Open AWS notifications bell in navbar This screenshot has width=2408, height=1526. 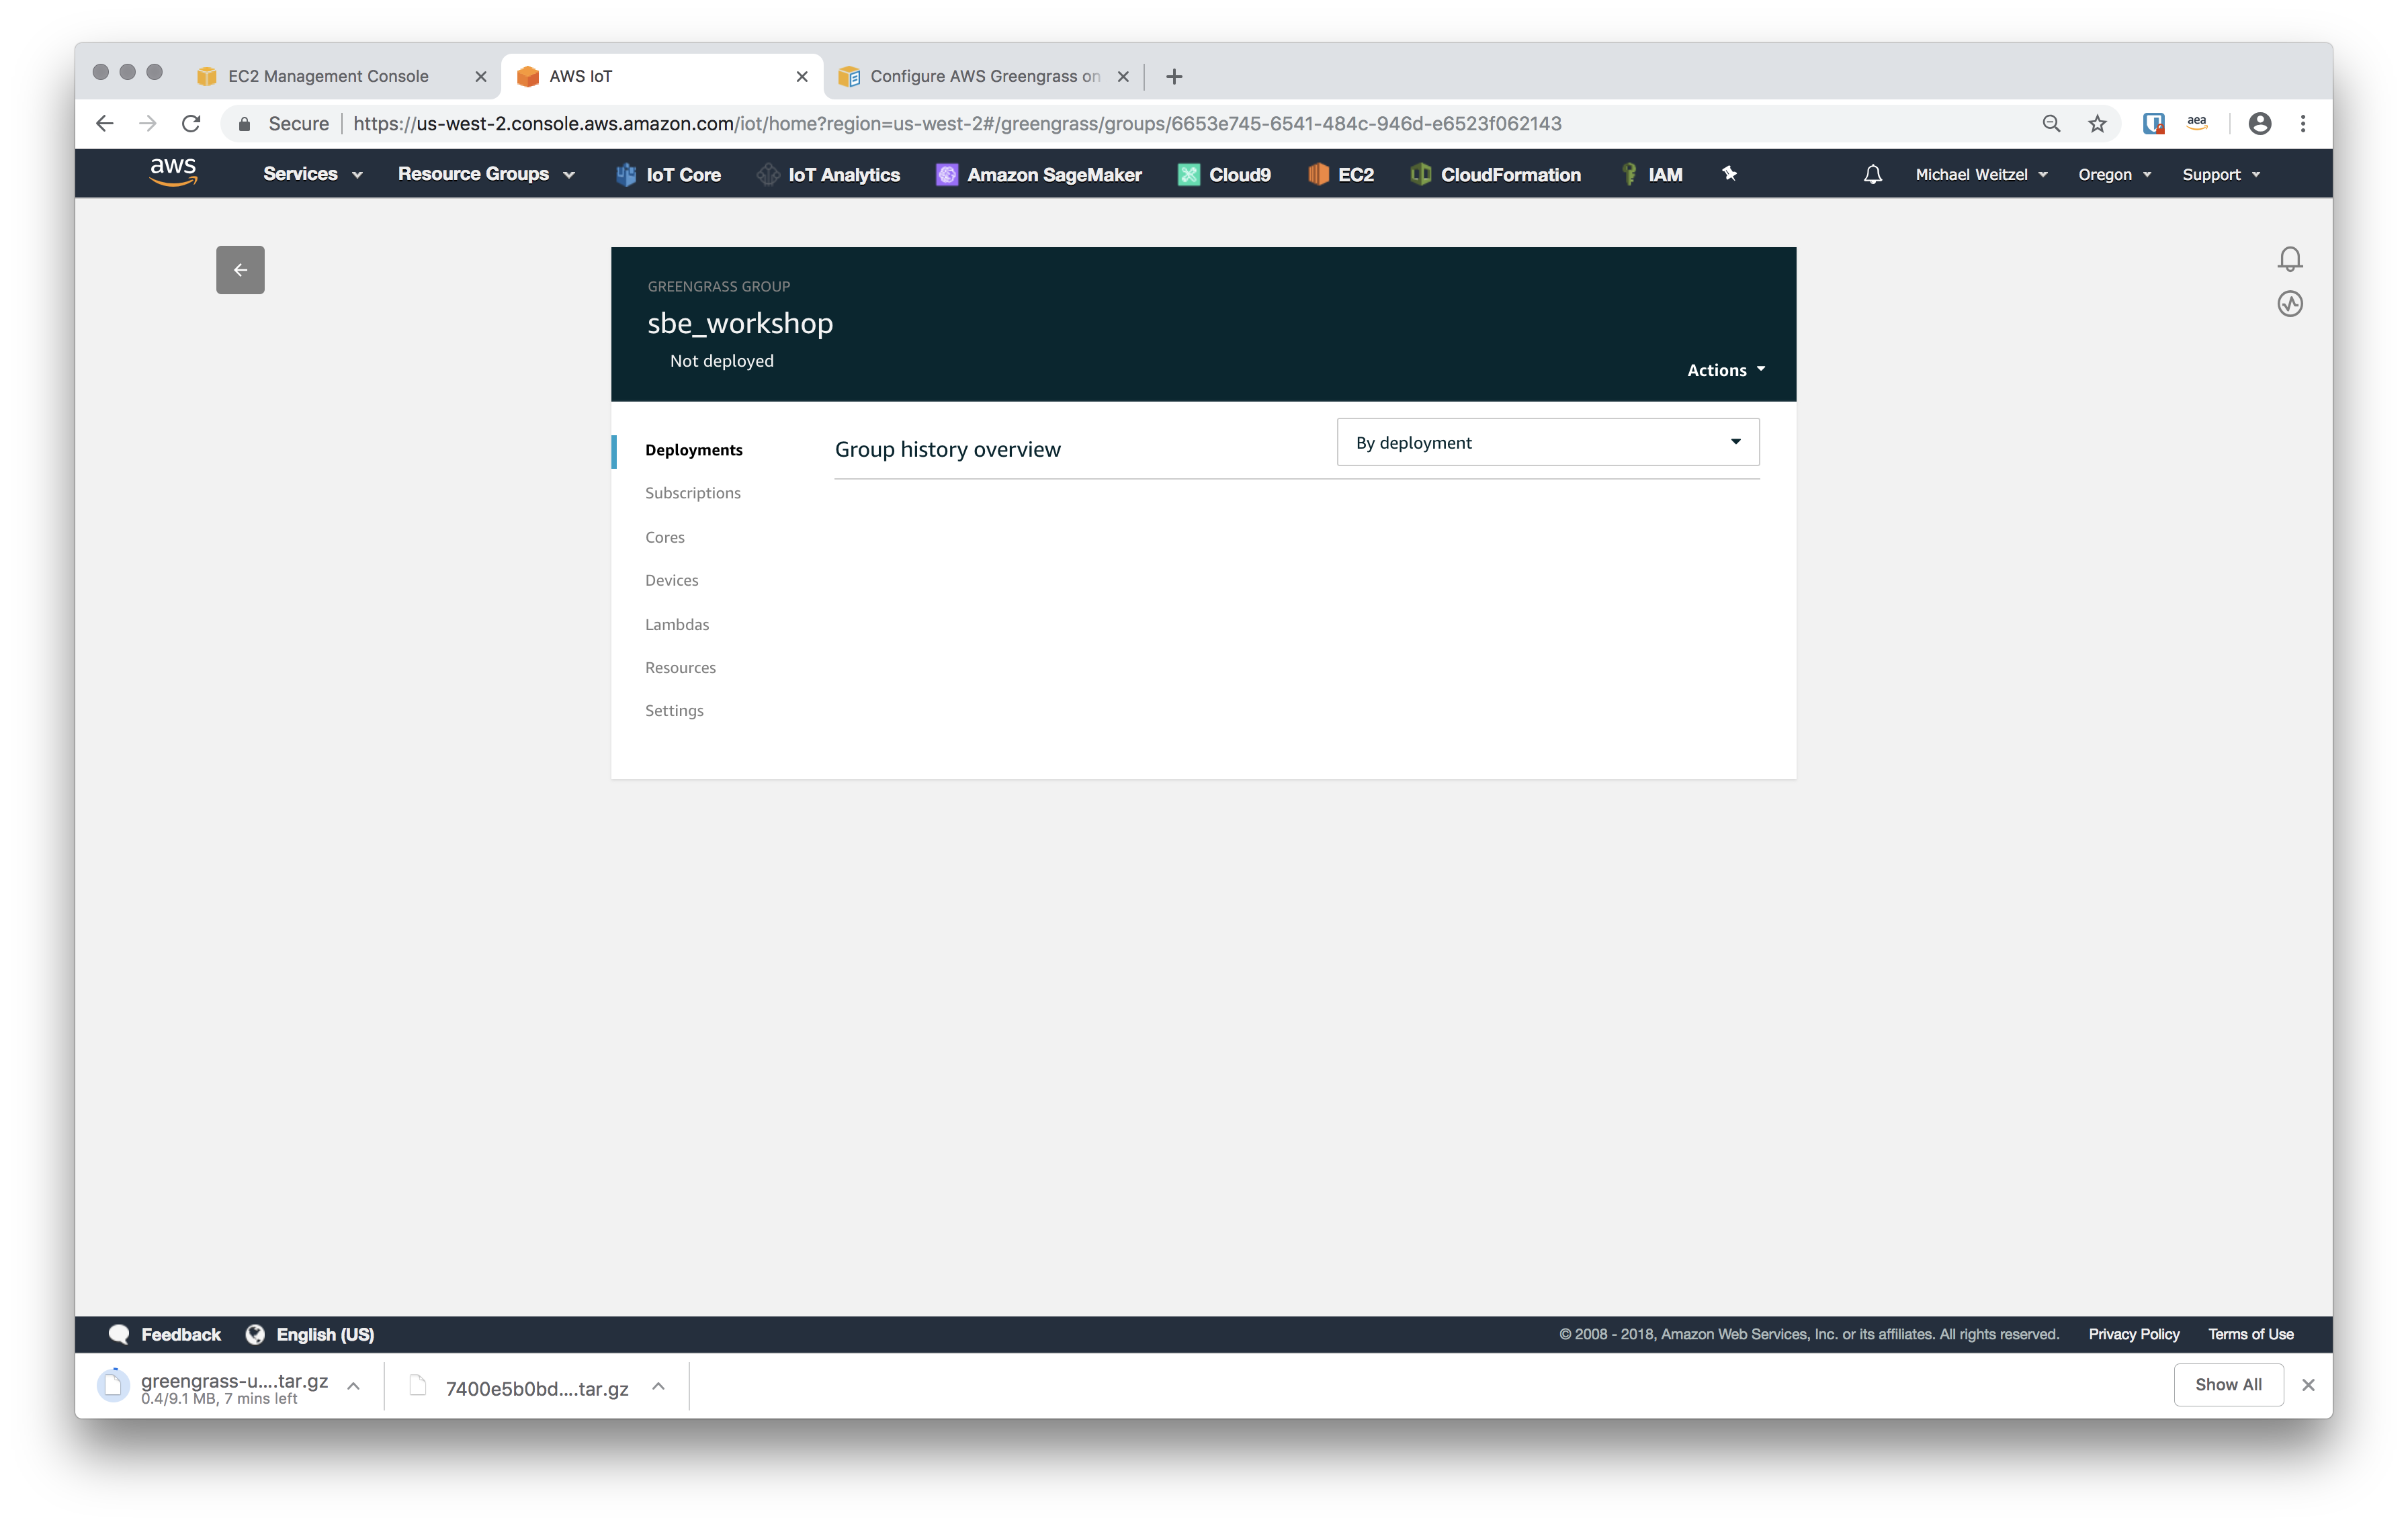[x=1872, y=174]
